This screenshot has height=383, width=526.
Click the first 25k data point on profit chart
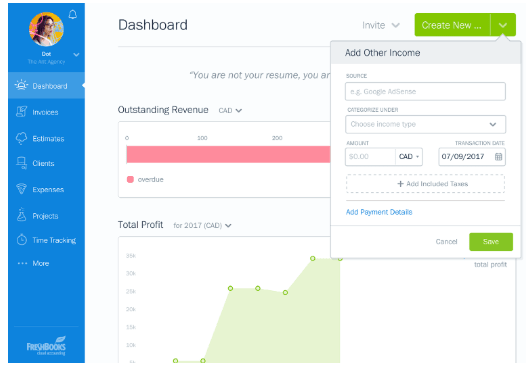click(x=230, y=288)
